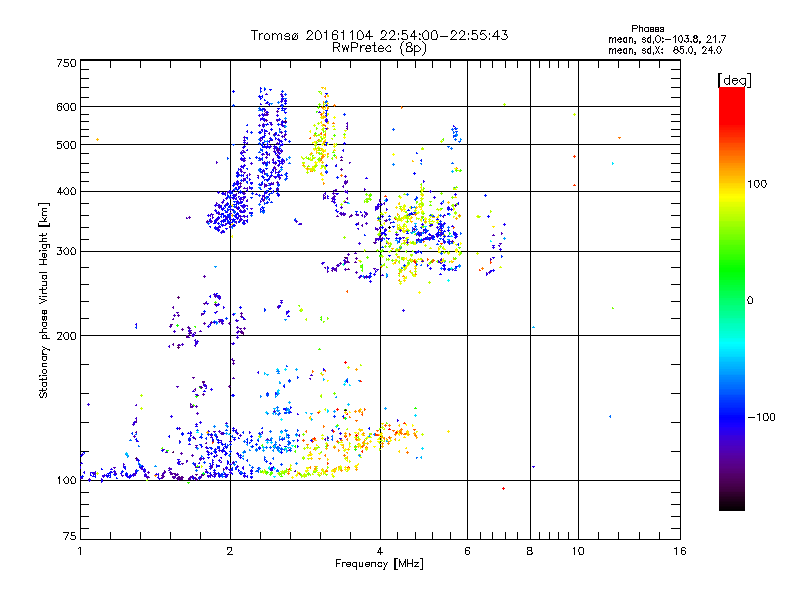
Task: Click the 'mean, sd,X: 85.0, 24.0' statistic
Action: coord(665,50)
